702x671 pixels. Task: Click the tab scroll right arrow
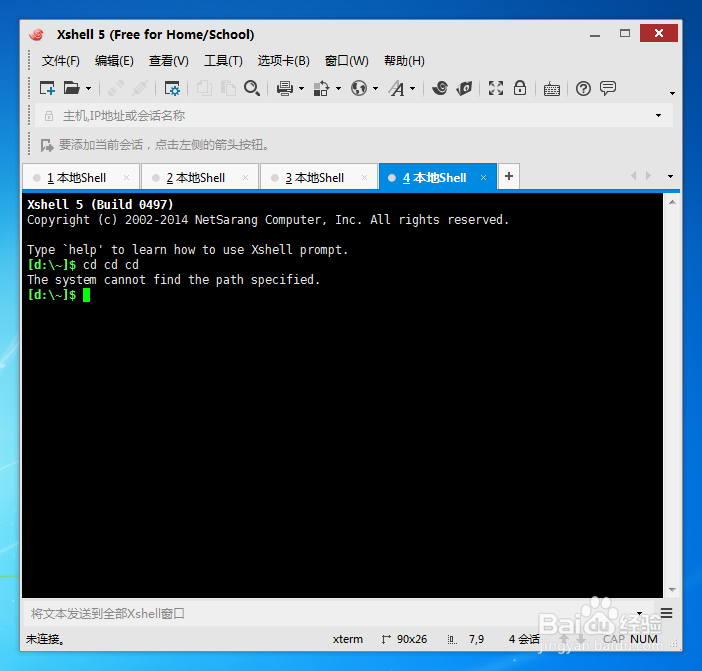tap(648, 176)
